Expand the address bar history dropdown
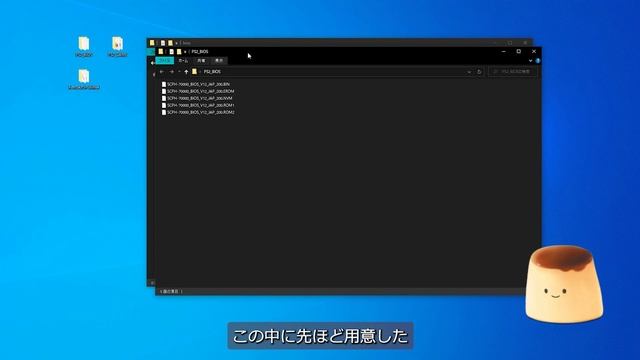 [469, 72]
